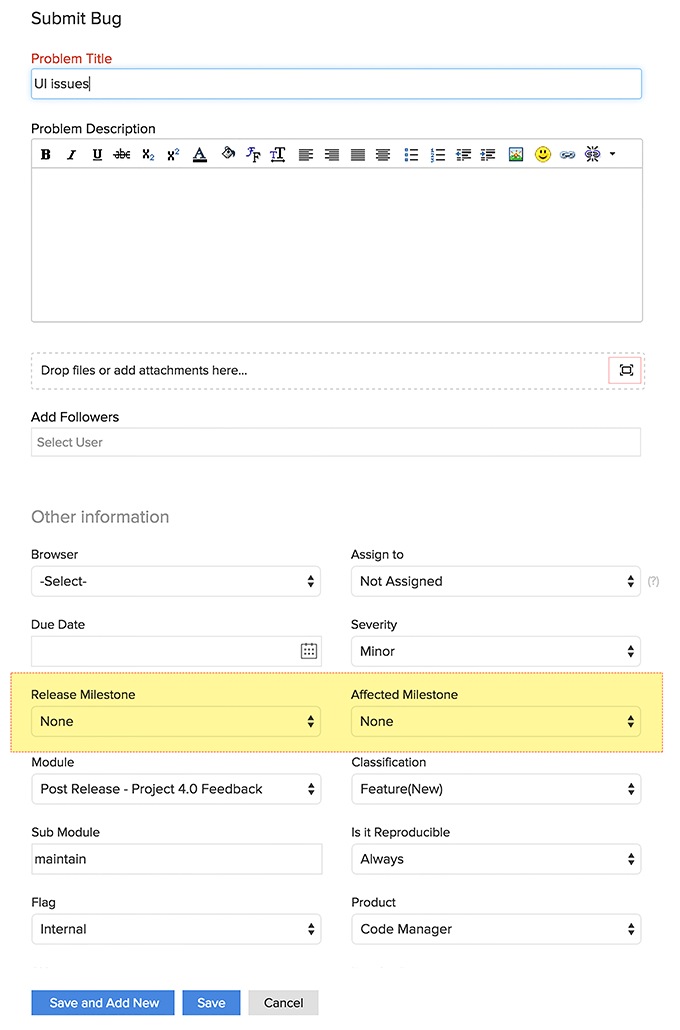Click the screen capture attachment icon

pyautogui.click(x=626, y=370)
